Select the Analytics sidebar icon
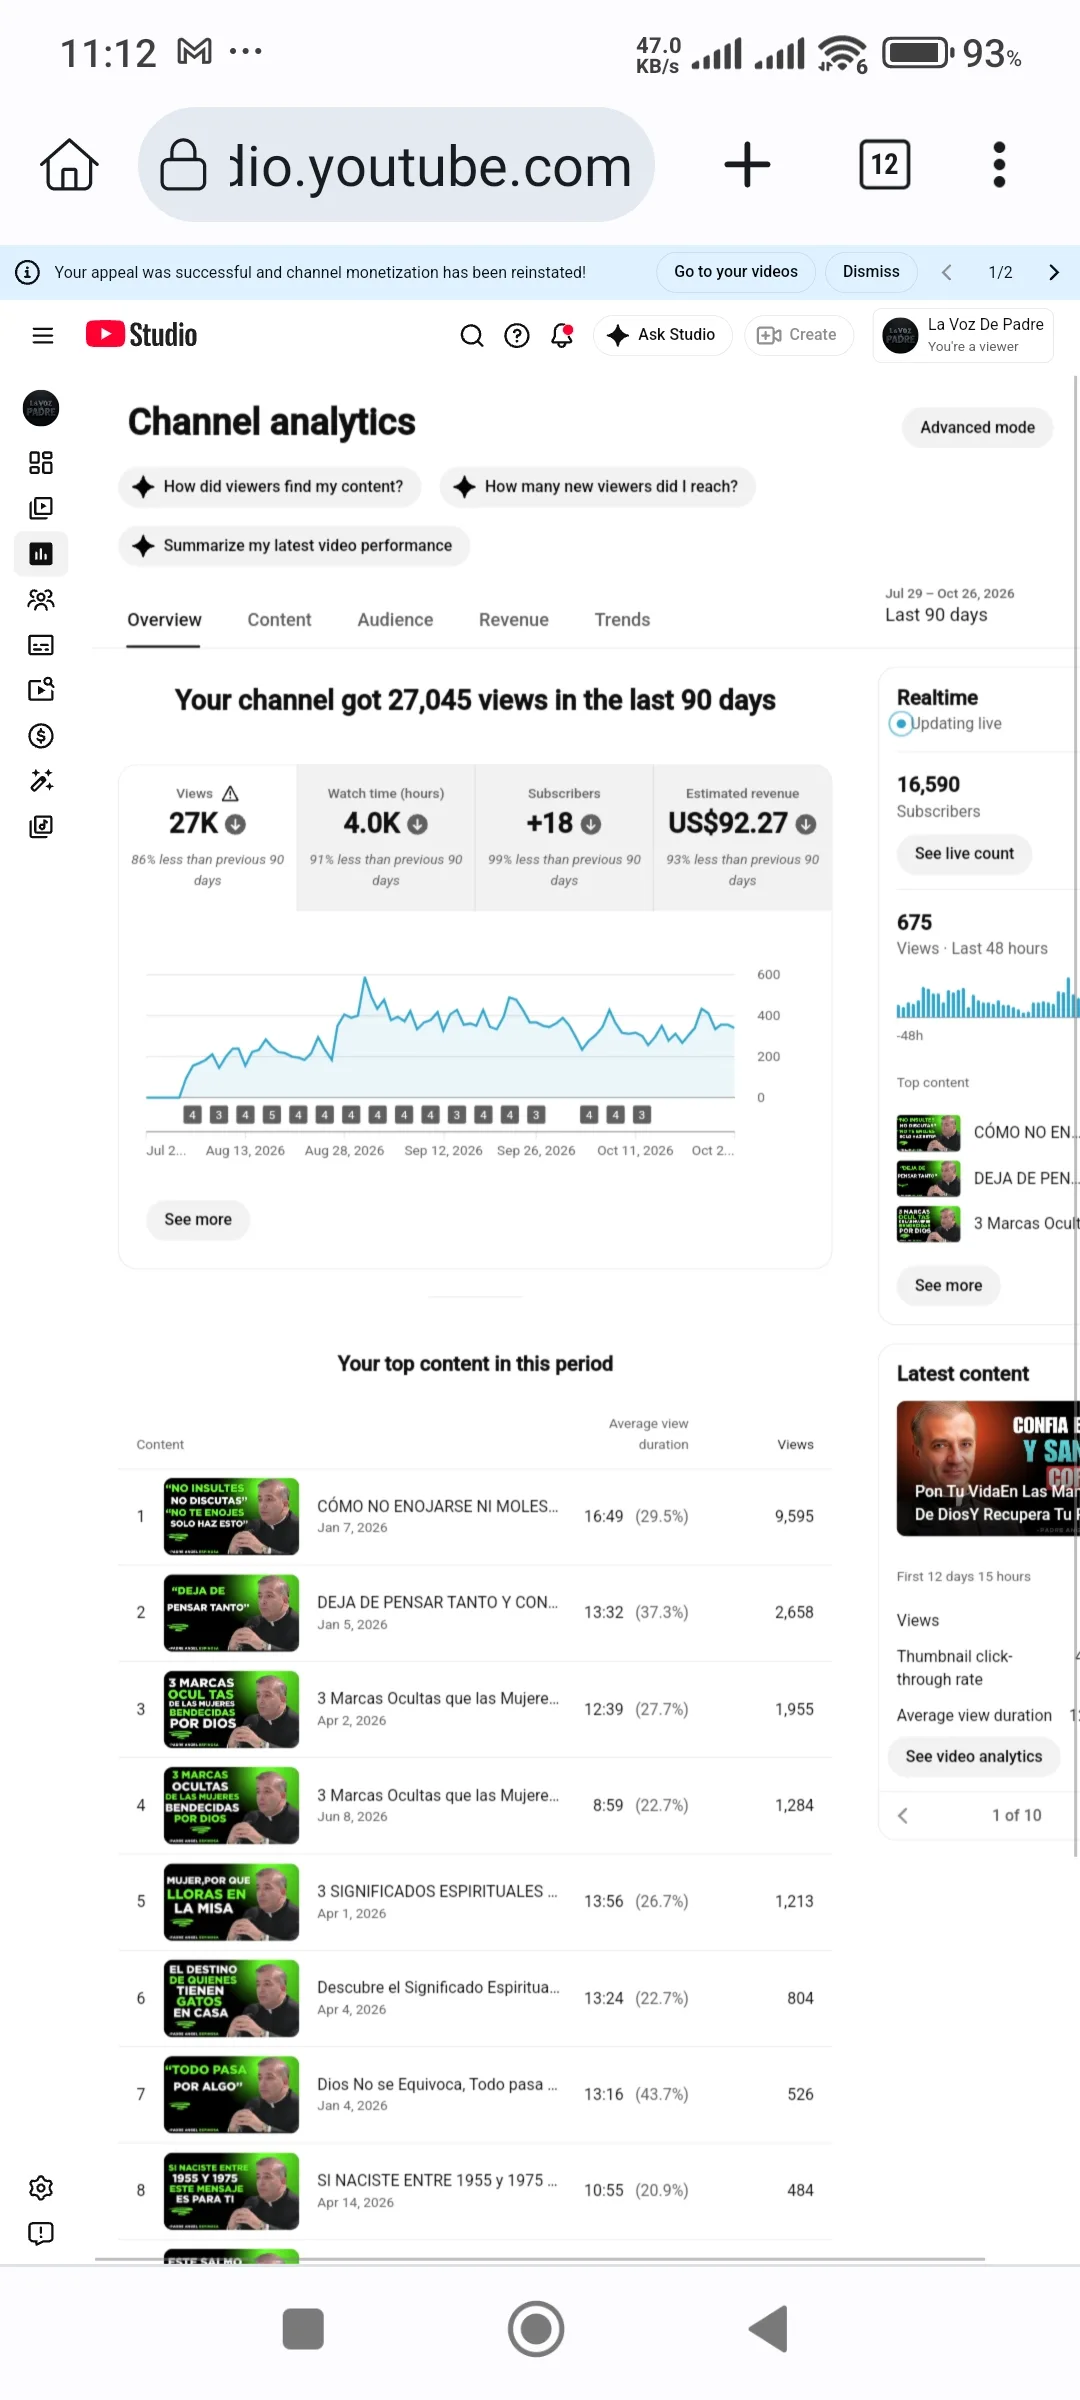 coord(41,554)
